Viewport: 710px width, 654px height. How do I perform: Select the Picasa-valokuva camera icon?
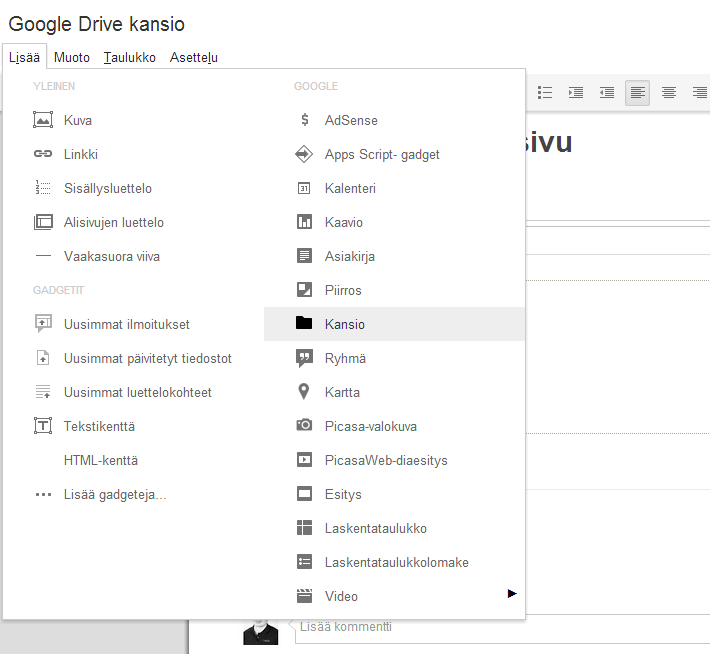(x=305, y=426)
